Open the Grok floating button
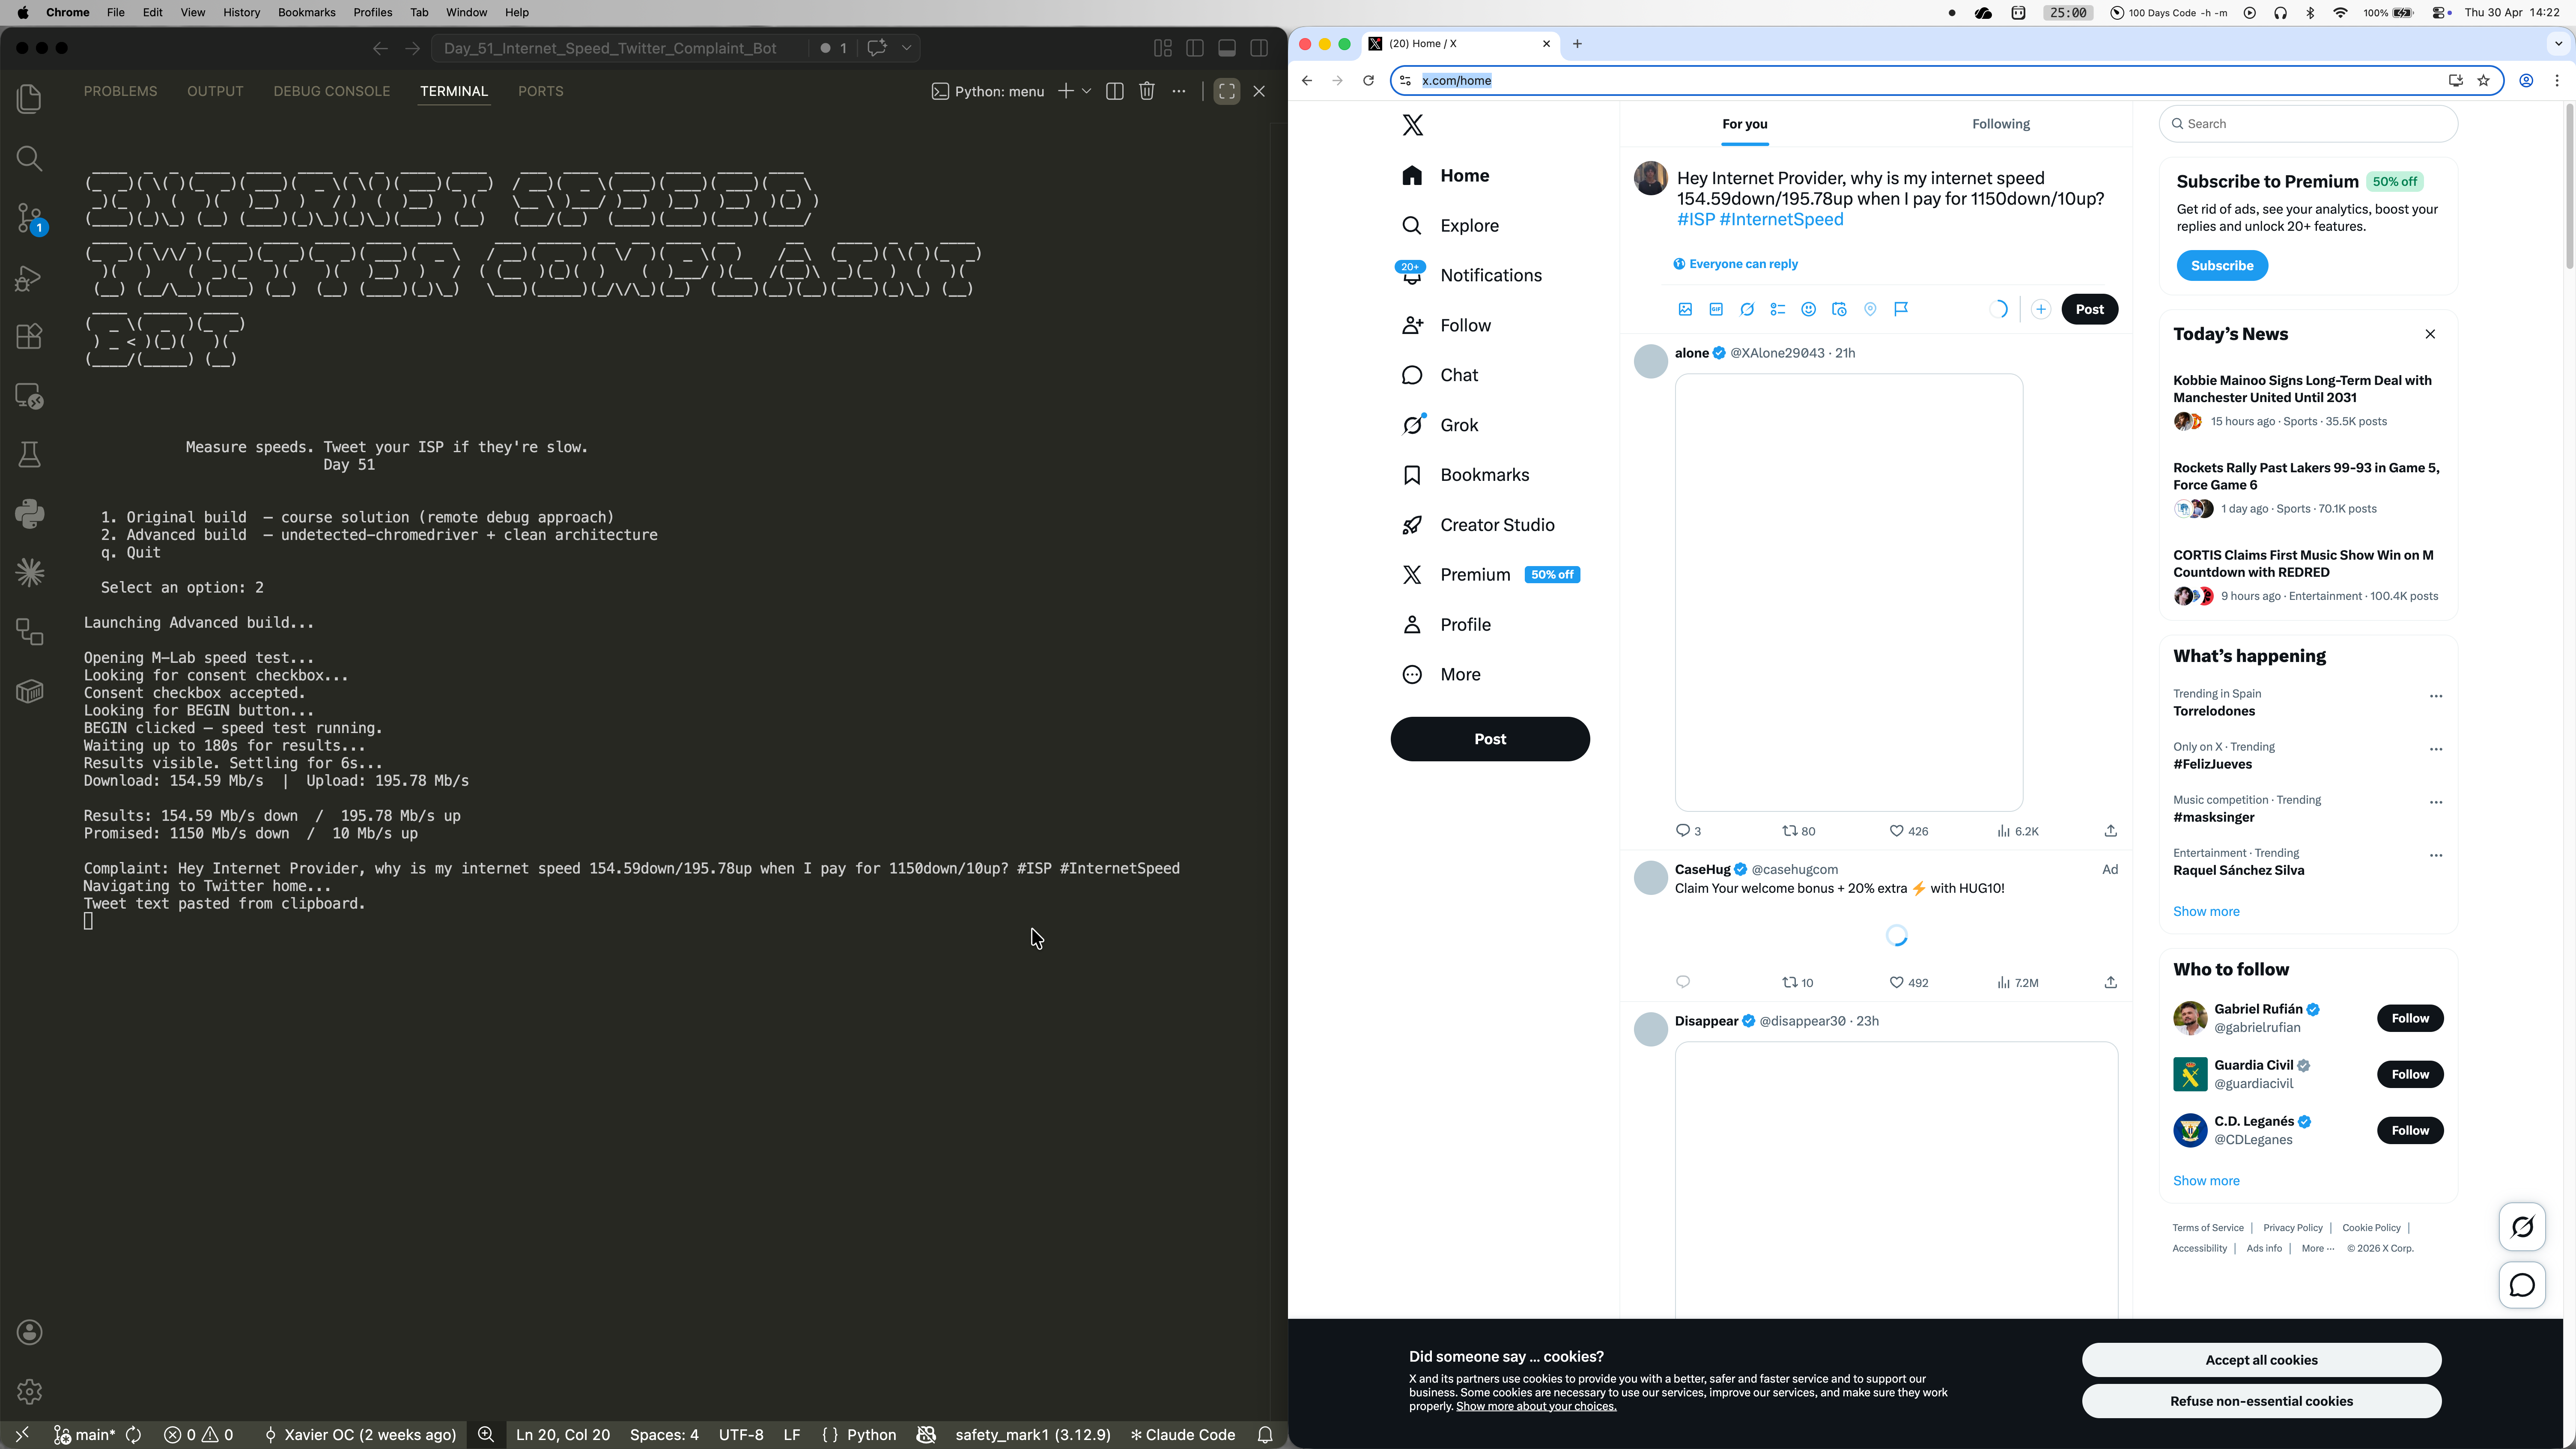Viewport: 2576px width, 1449px height. pyautogui.click(x=2522, y=1227)
